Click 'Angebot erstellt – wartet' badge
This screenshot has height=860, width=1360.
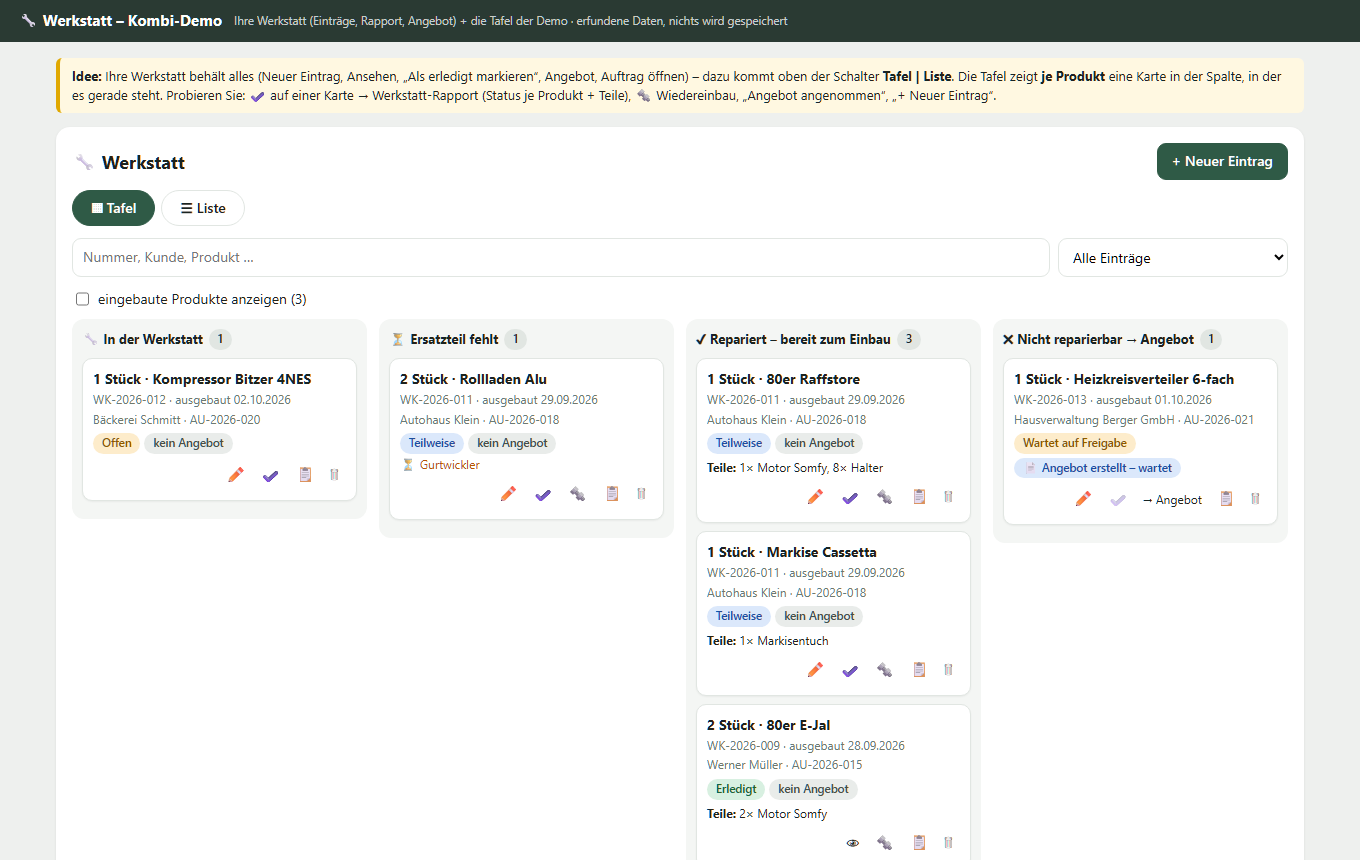(x=1097, y=468)
